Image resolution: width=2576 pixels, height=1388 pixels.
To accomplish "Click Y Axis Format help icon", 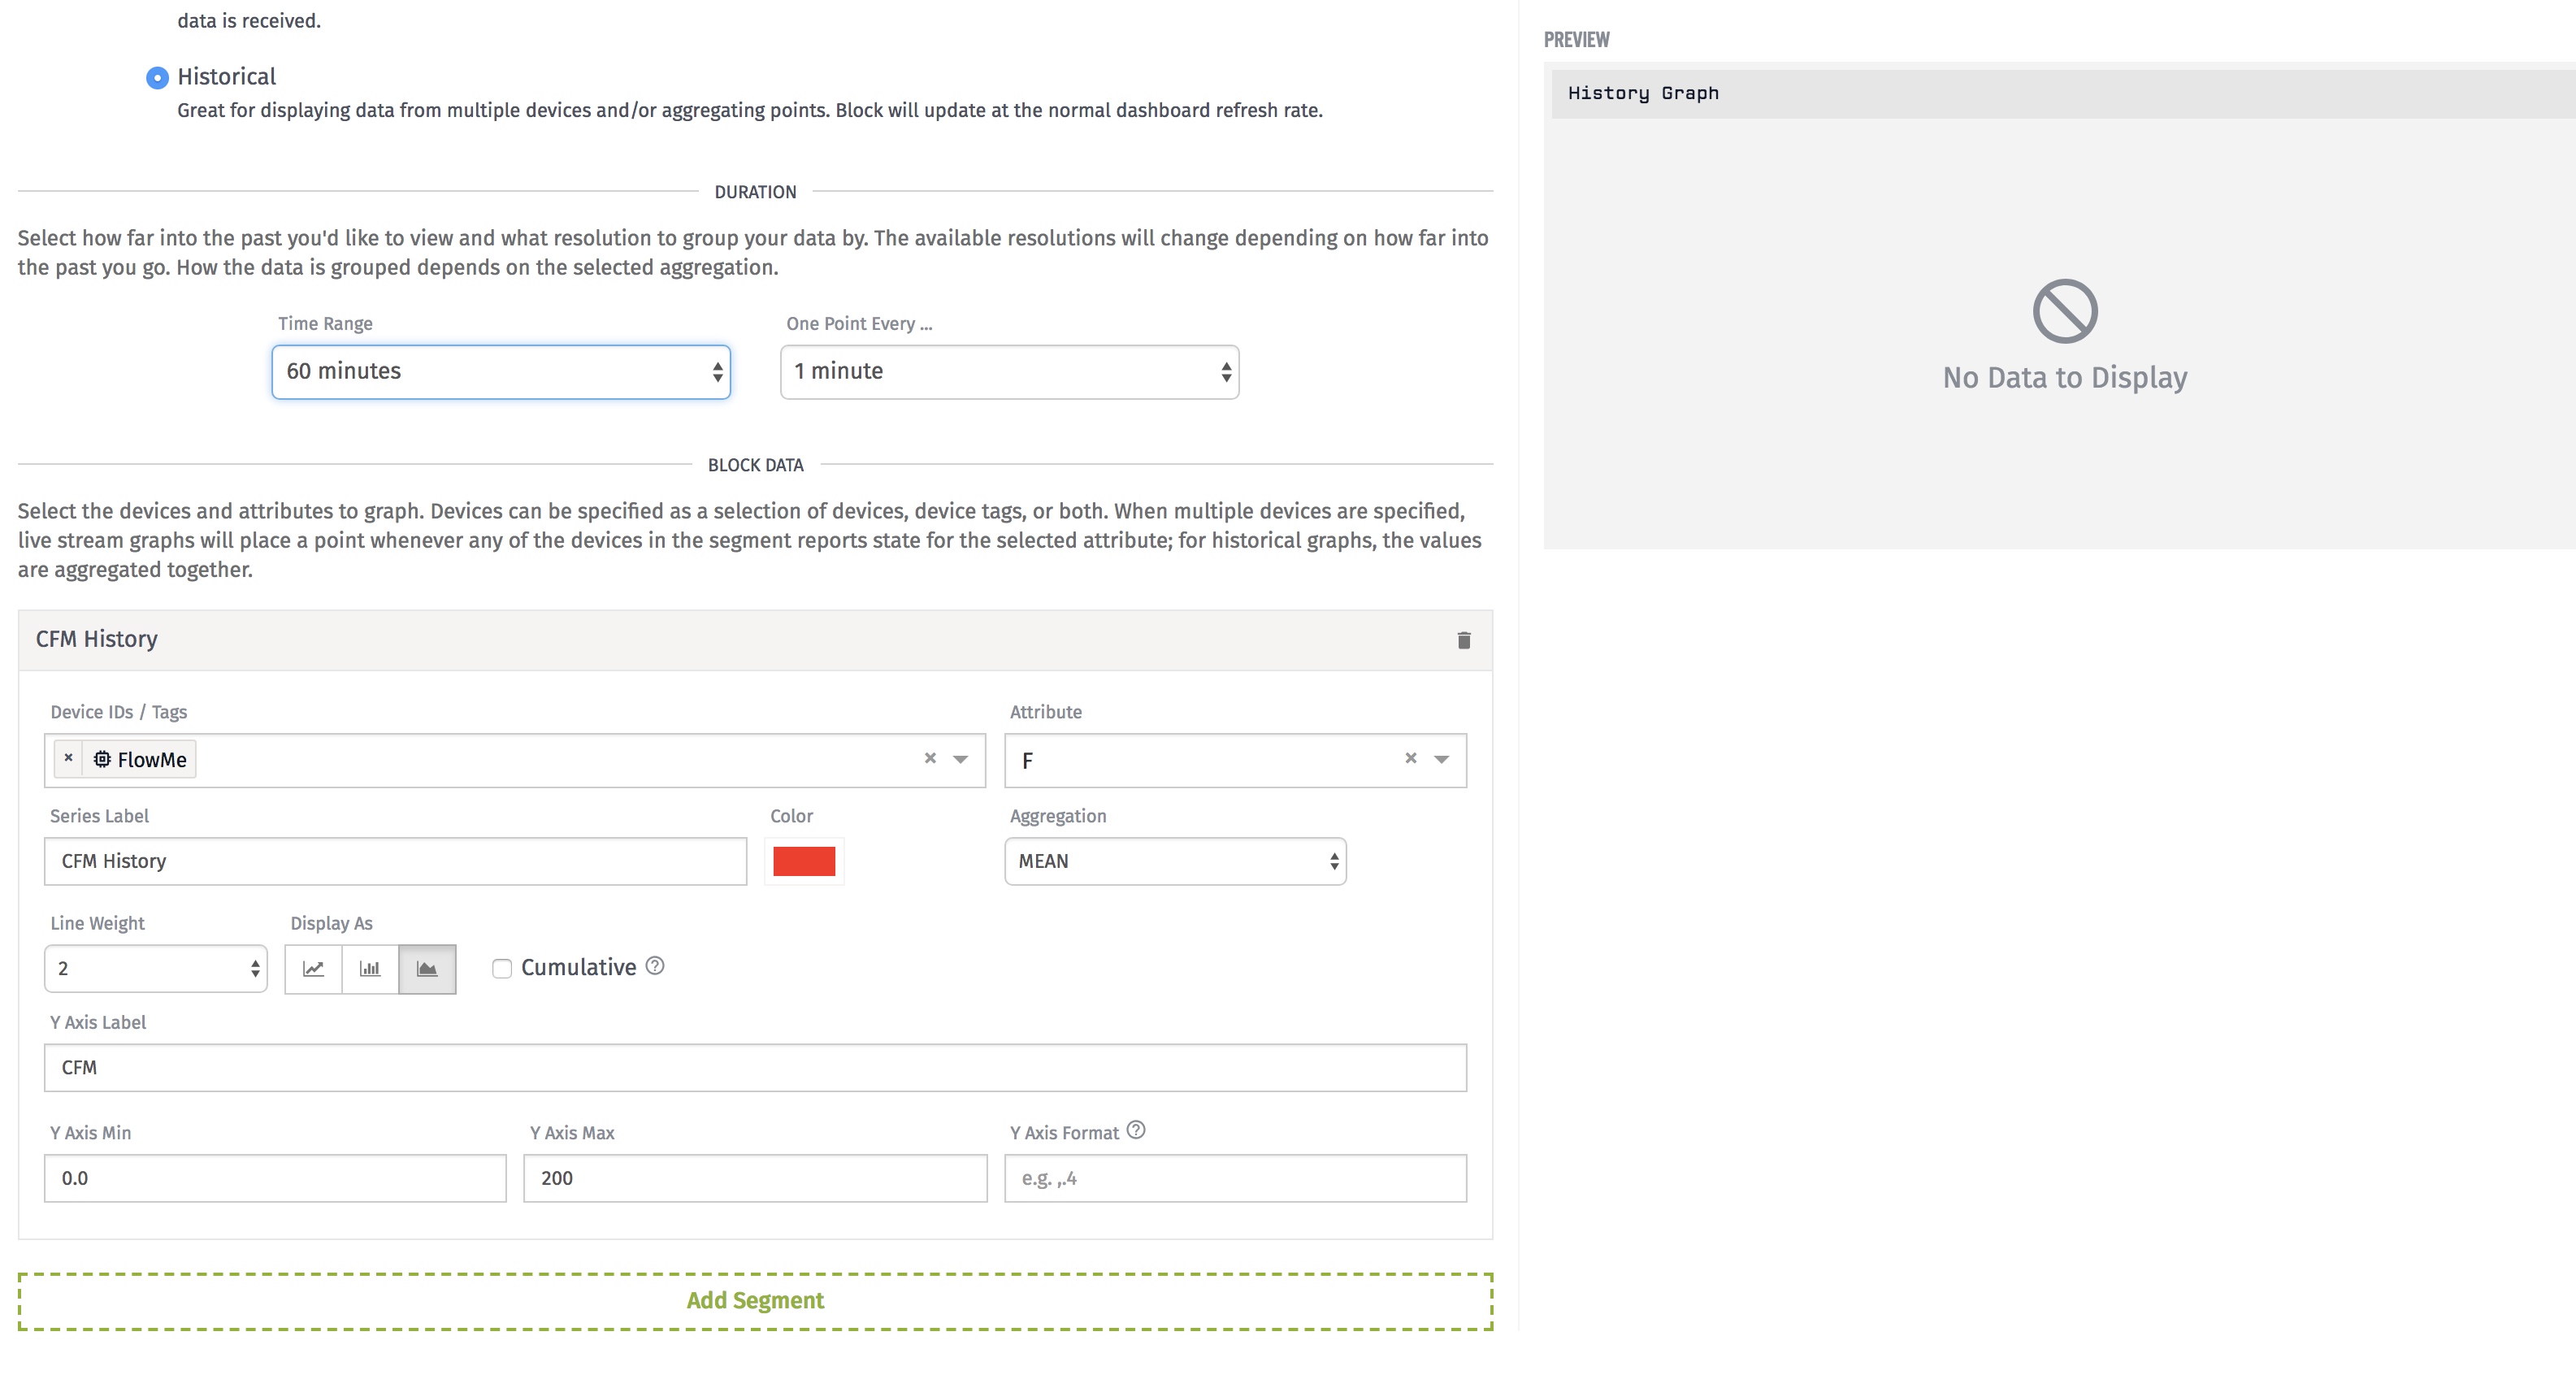I will 1135,1130.
